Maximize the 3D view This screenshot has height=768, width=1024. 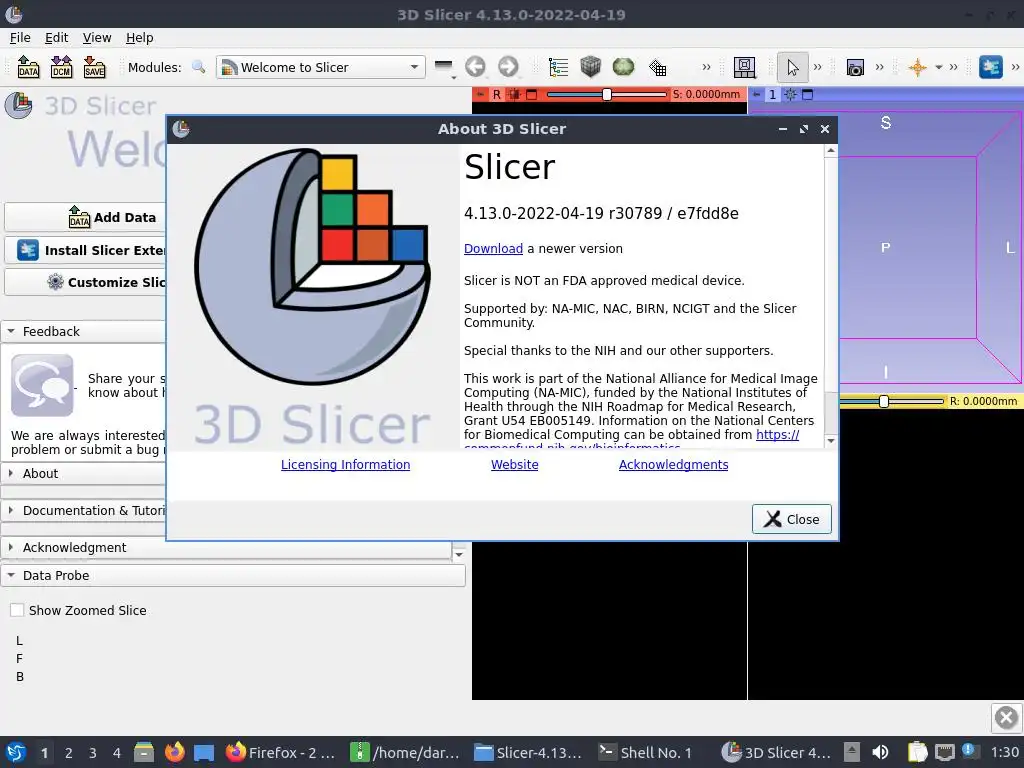tap(808, 94)
